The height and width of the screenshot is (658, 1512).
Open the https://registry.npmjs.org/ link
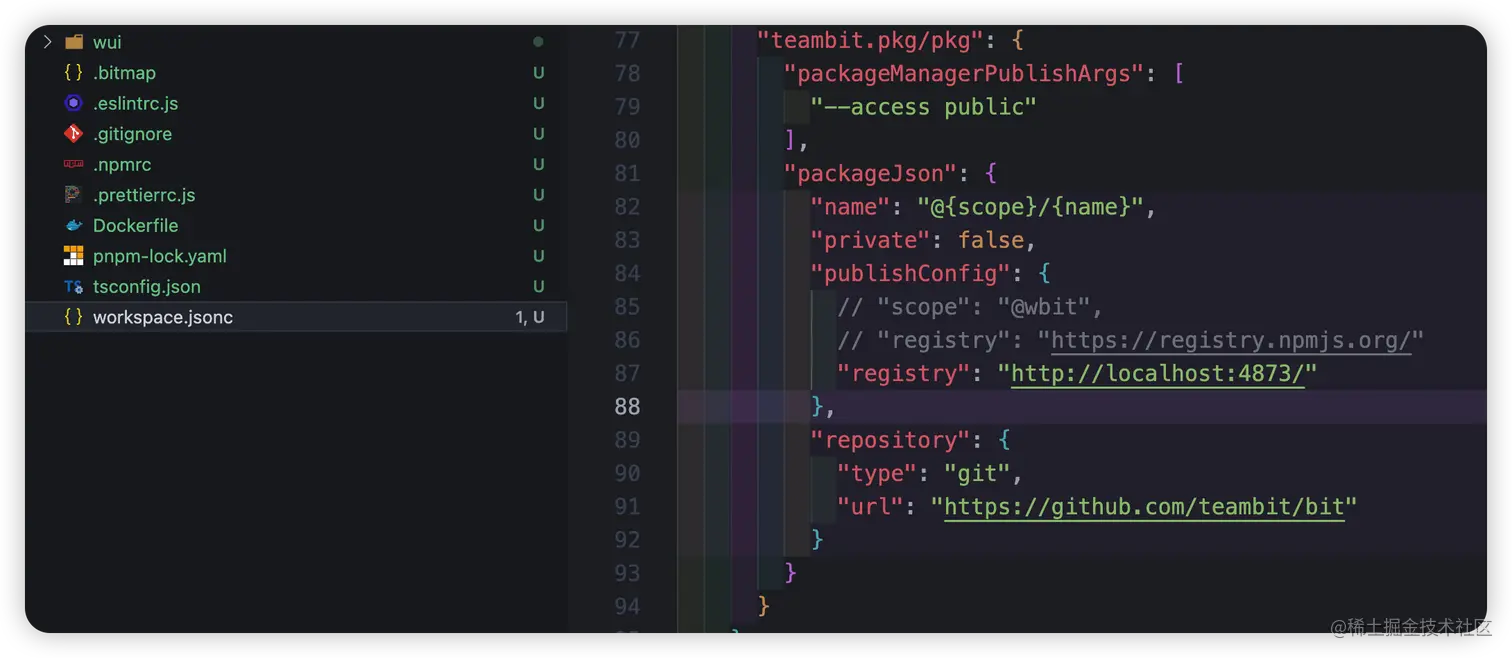pyautogui.click(x=1230, y=340)
